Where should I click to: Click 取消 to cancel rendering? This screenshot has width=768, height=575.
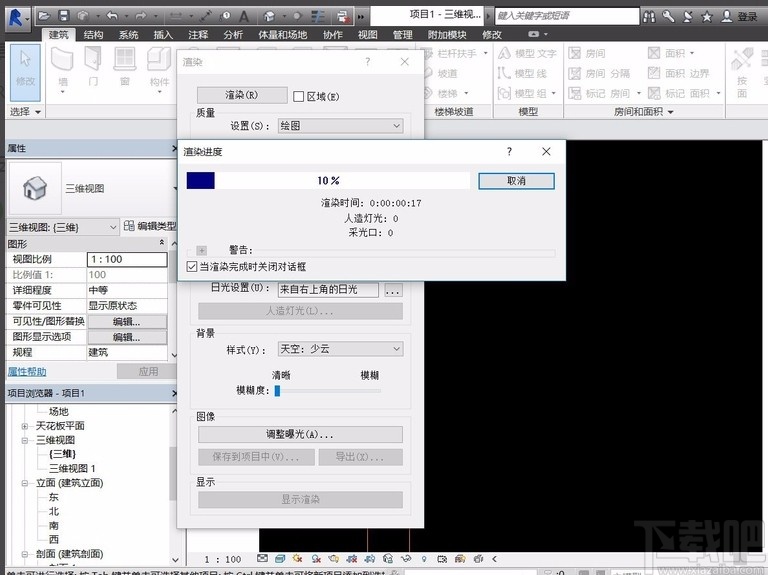click(x=516, y=181)
